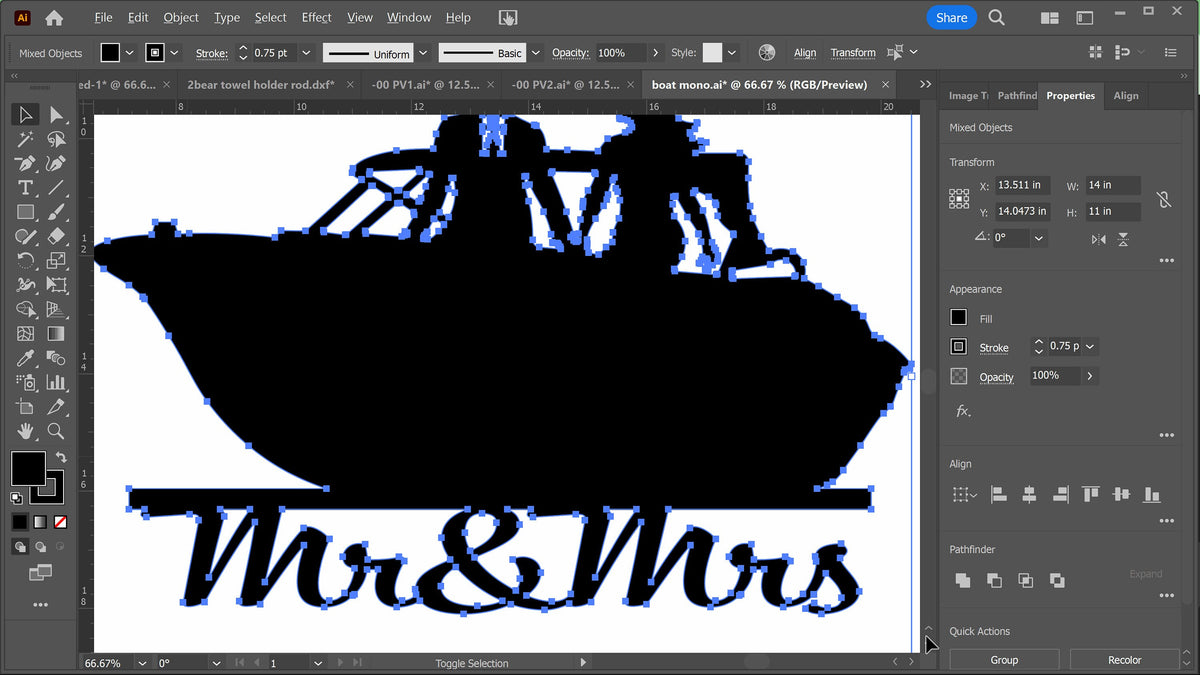1200x675 pixels.
Task: Click the Home icon
Action: (54, 17)
